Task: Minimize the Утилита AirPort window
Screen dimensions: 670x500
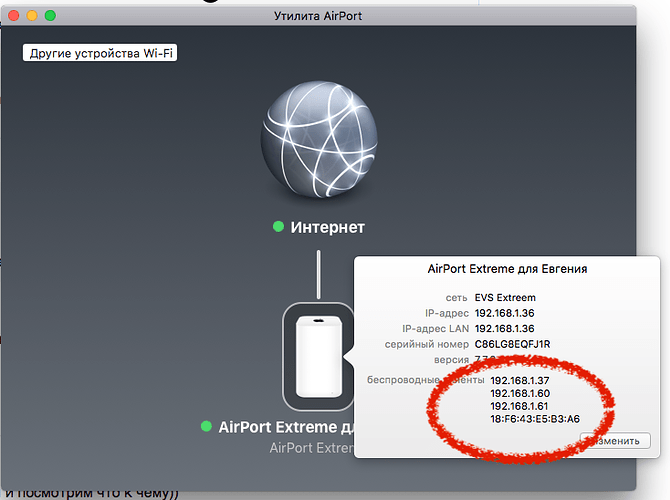Action: point(32,16)
